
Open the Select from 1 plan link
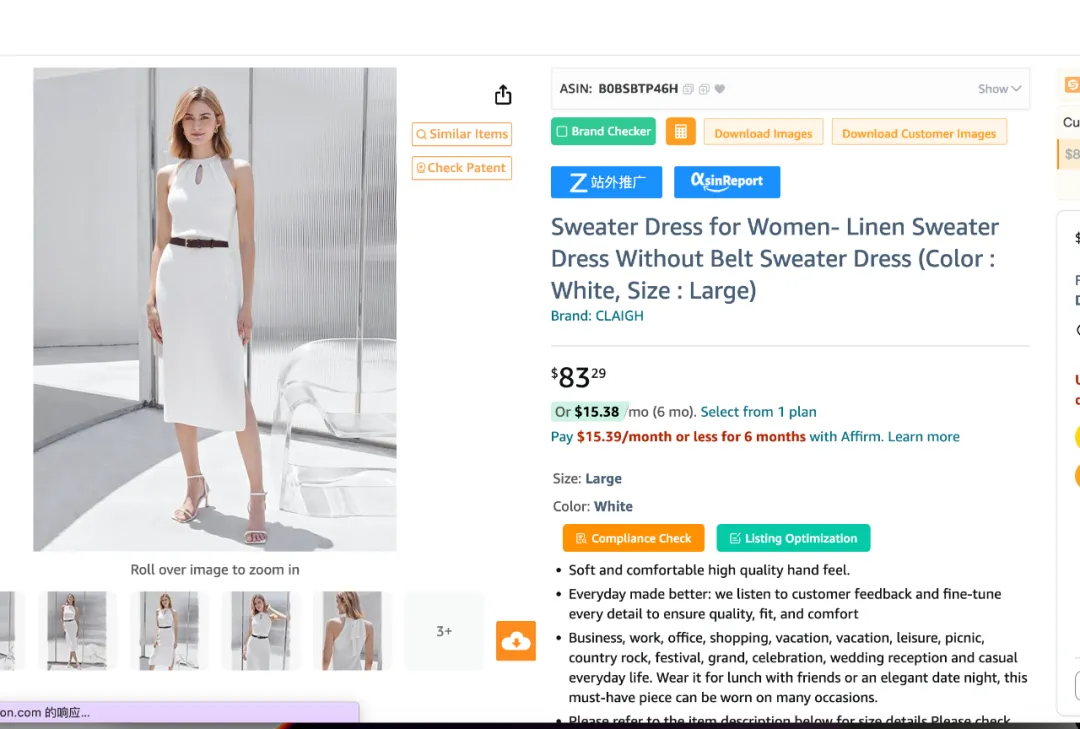pos(758,412)
